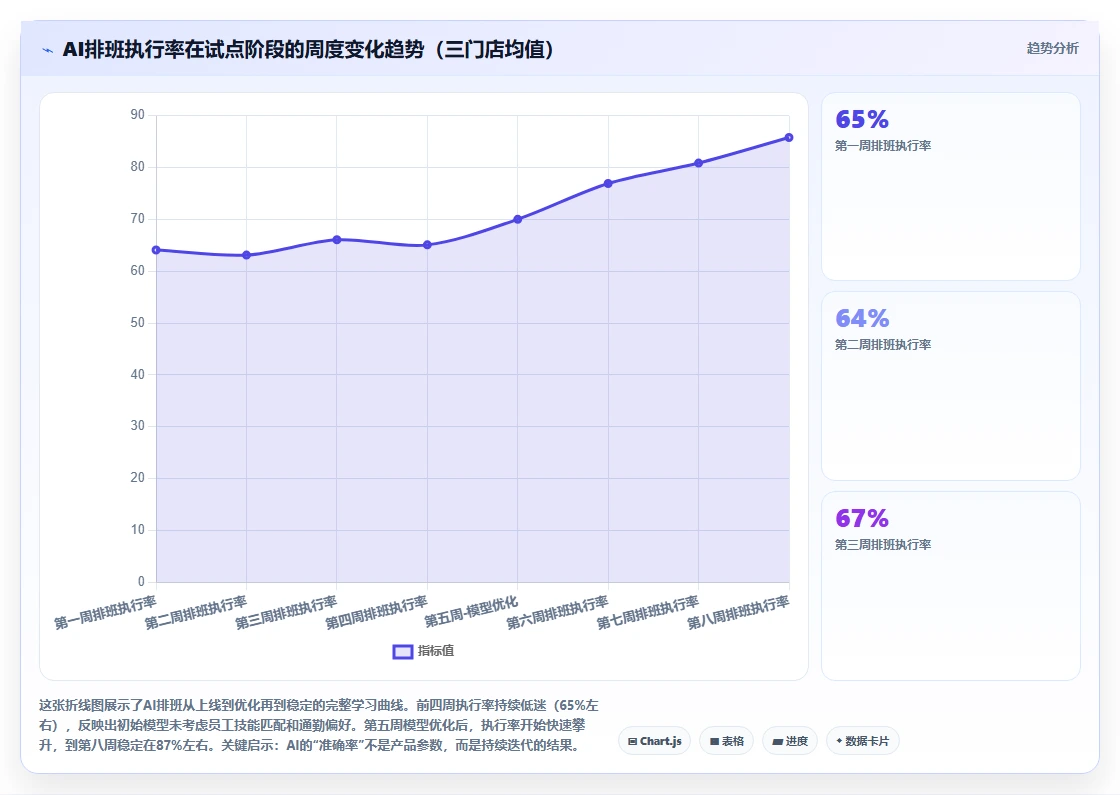
Task: Click x-axis label 第七周排班执行率
Action: pos(648,613)
